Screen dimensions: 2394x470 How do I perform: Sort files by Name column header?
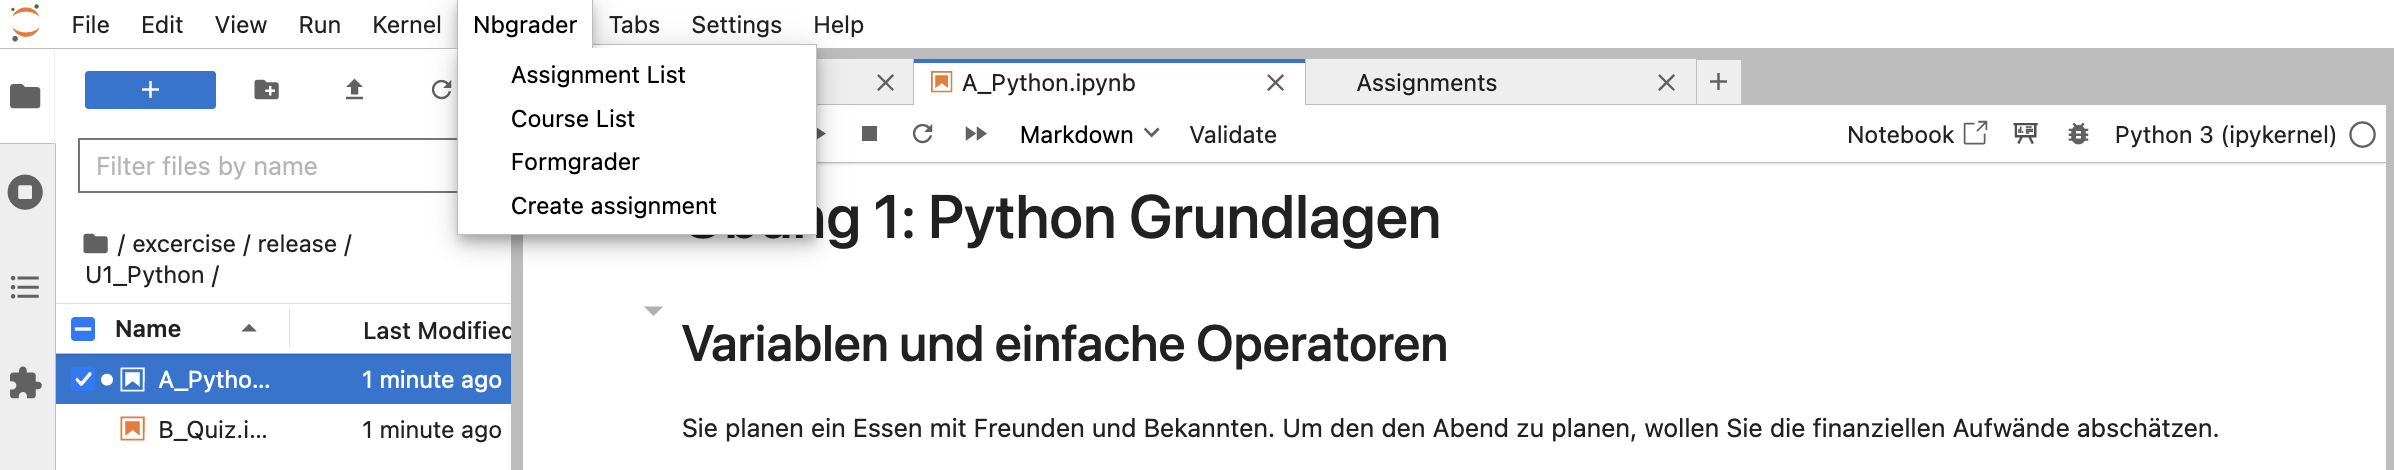pos(148,329)
